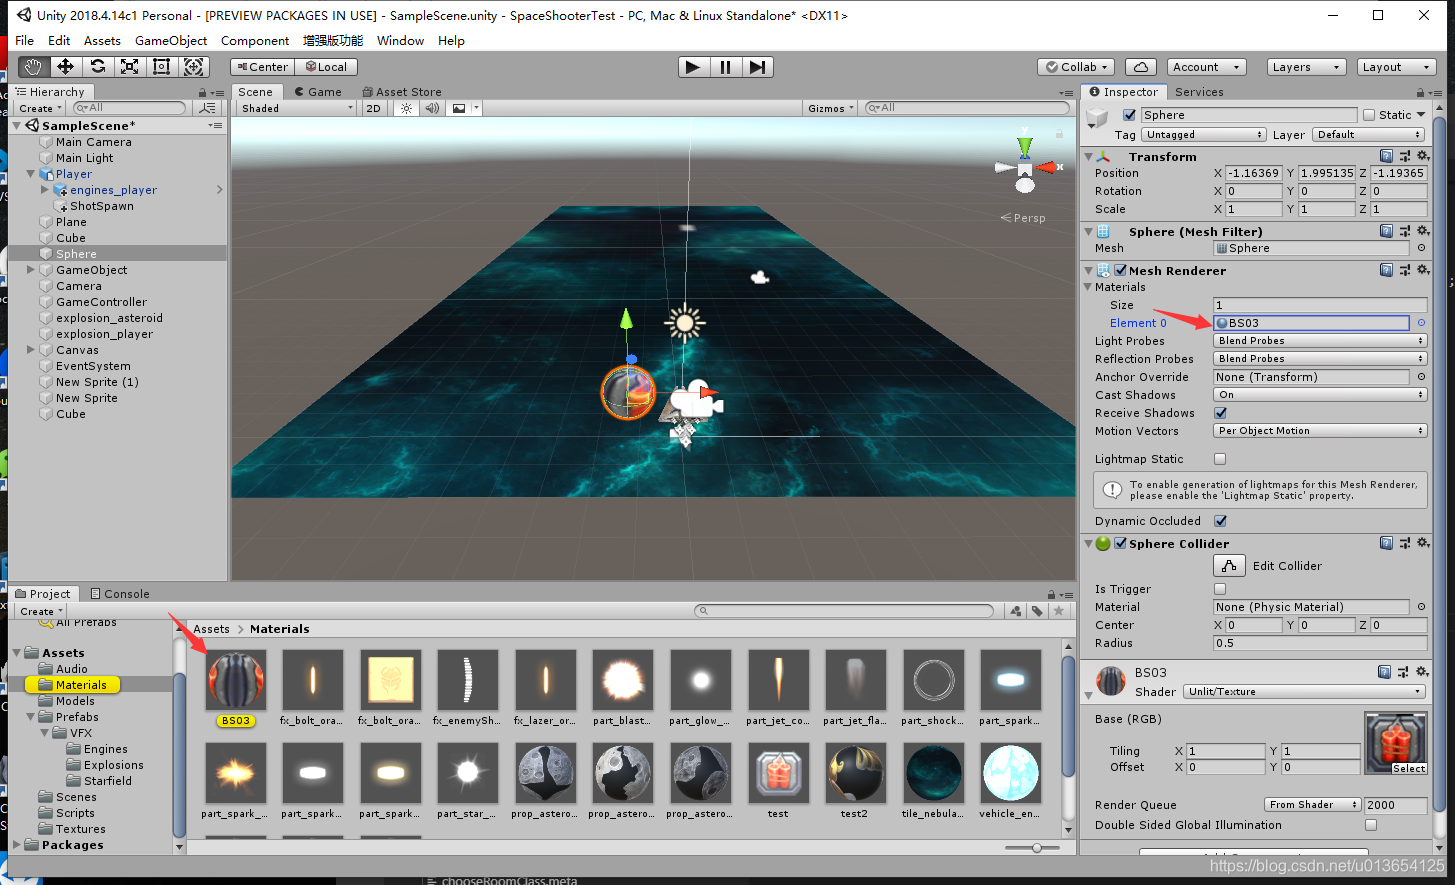Enable Is Trigger checkbox
This screenshot has width=1455, height=885.
pos(1220,589)
